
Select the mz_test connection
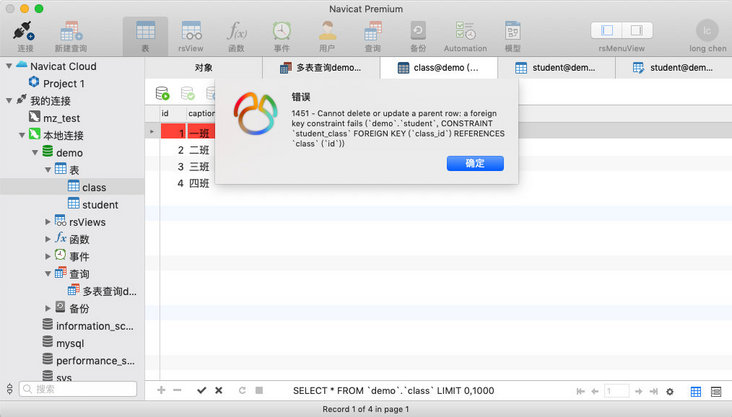[61, 118]
